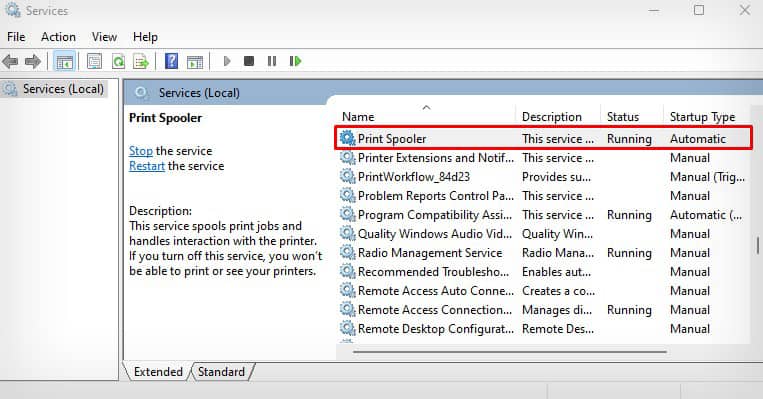Select the Radio Management Service row
Viewport: 763px width, 399px height.
click(545, 253)
